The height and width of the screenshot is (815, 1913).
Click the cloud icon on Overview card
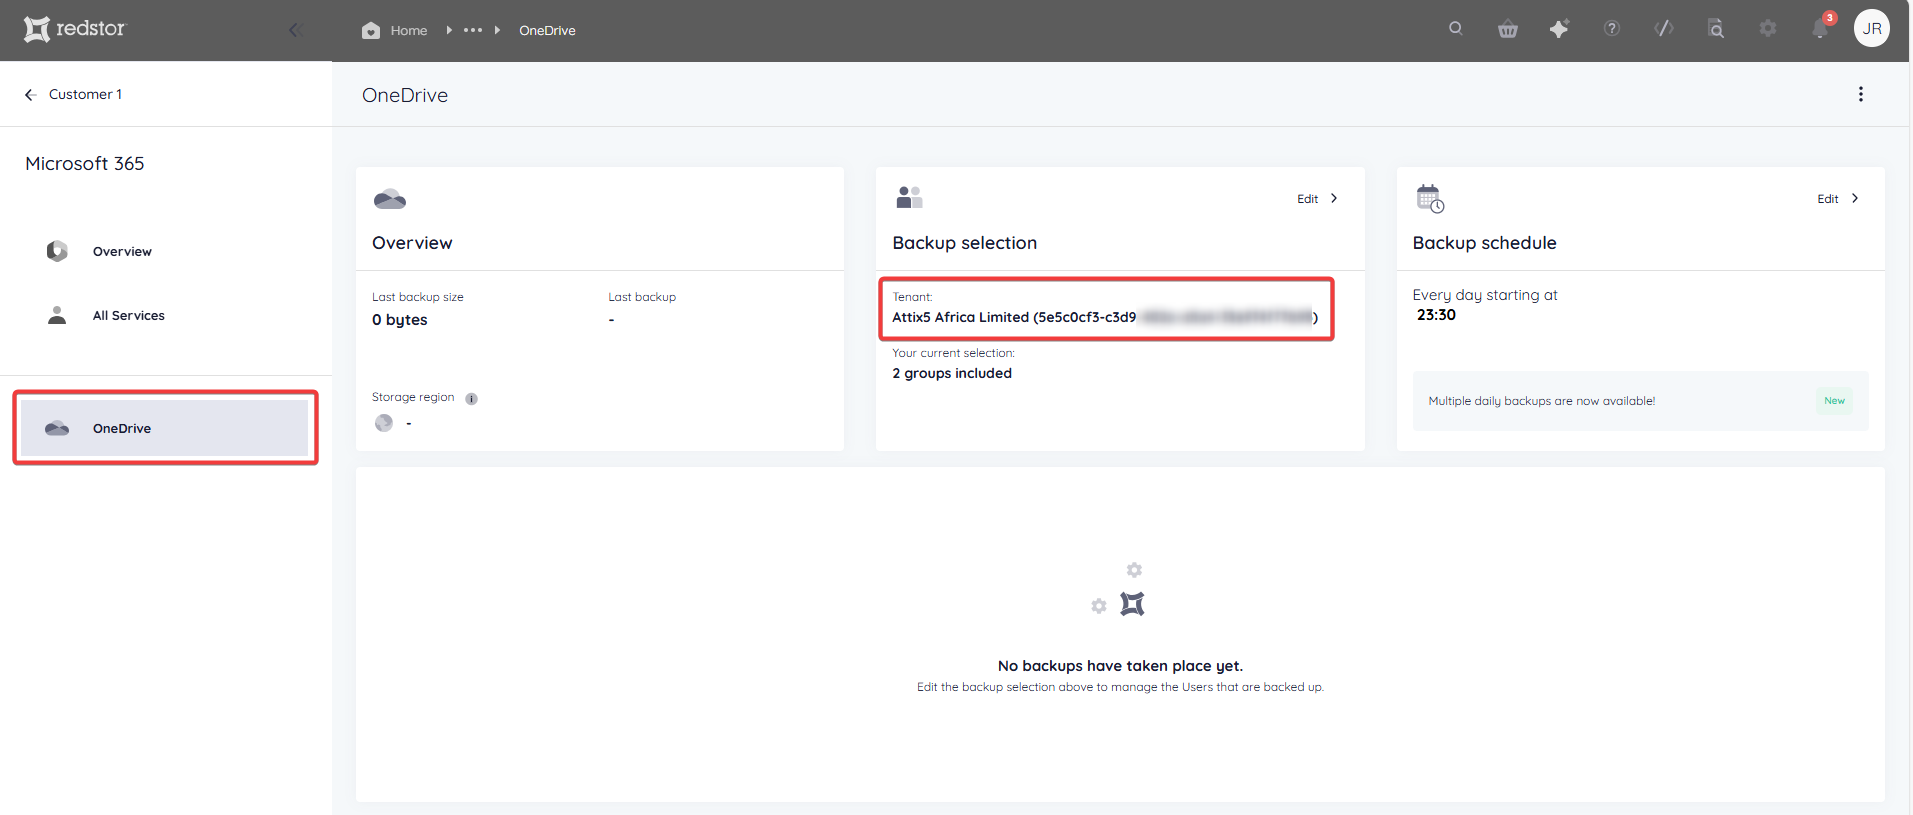click(x=390, y=199)
